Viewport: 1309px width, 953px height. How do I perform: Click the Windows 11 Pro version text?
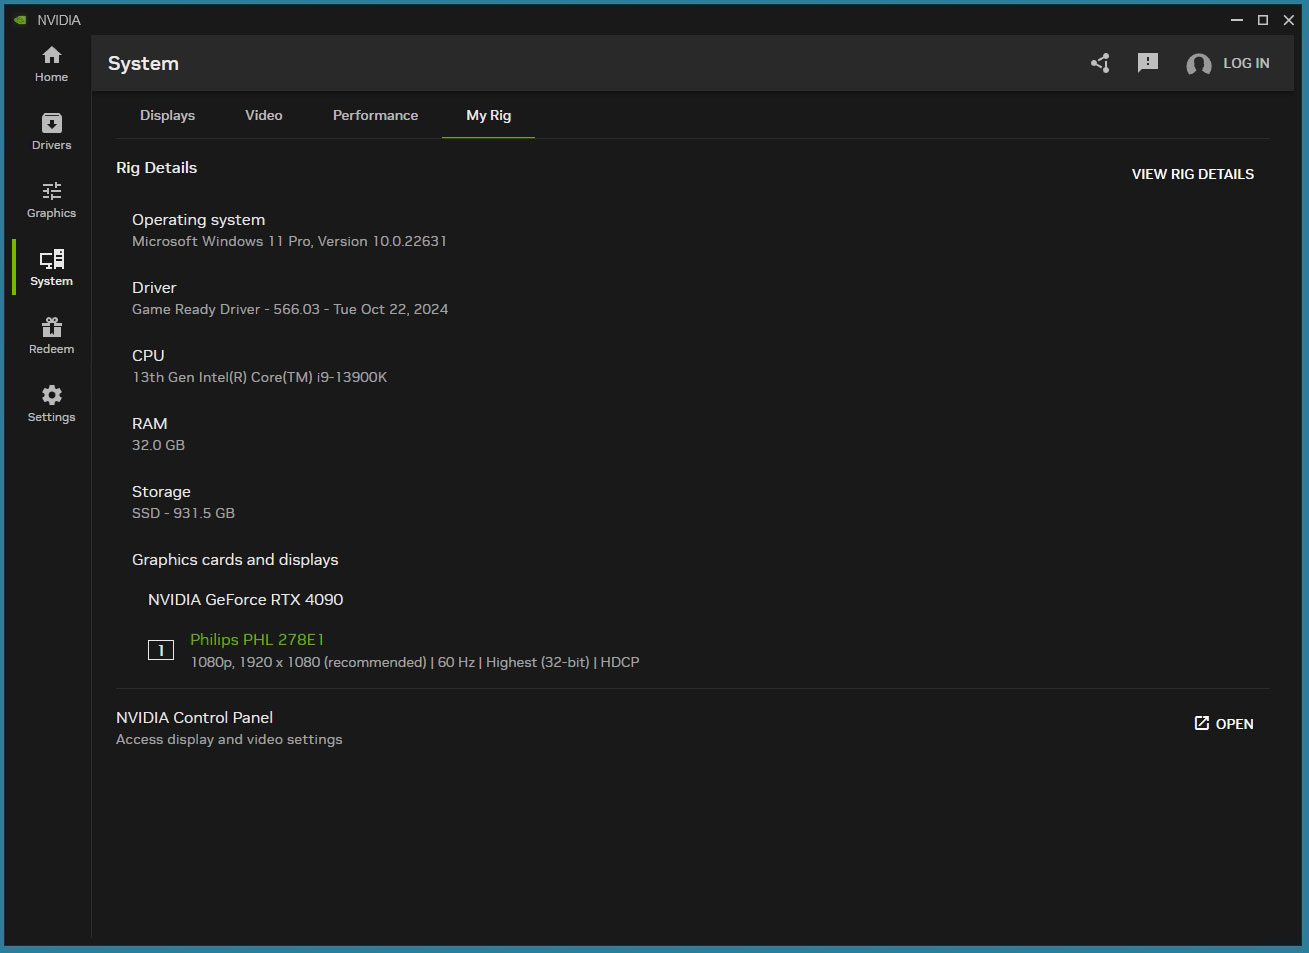tap(289, 241)
